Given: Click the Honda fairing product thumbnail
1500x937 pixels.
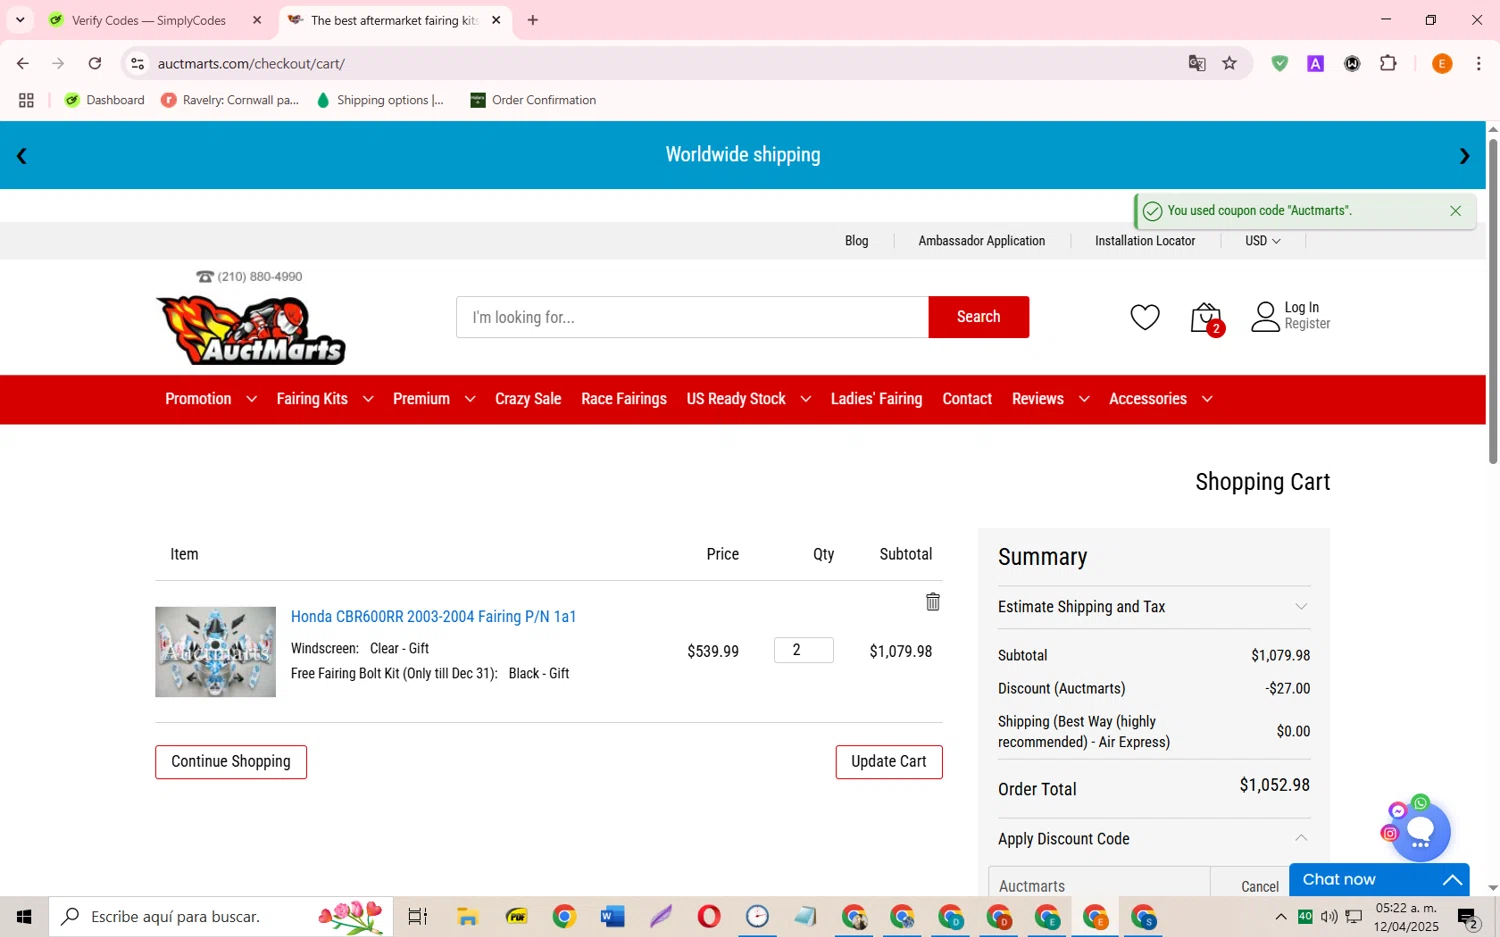Looking at the screenshot, I should tap(215, 652).
